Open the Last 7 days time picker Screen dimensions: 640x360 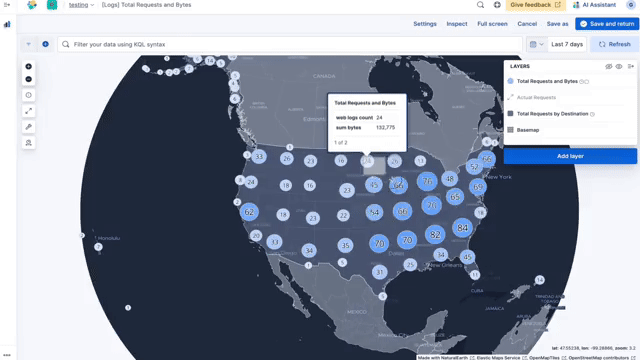(567, 44)
